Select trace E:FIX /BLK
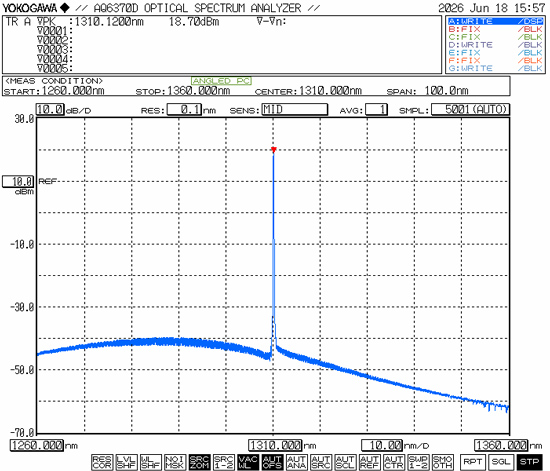Screen dimensions: 550x471 coord(496,53)
